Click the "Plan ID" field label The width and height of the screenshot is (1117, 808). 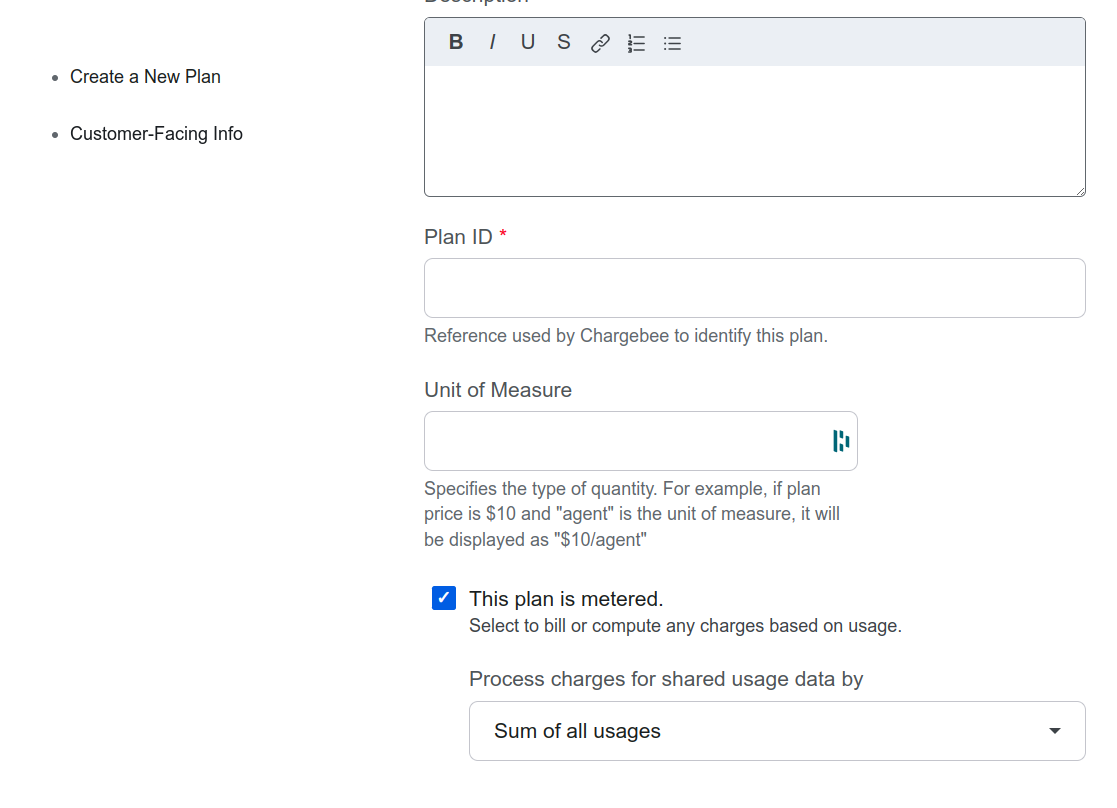[458, 237]
